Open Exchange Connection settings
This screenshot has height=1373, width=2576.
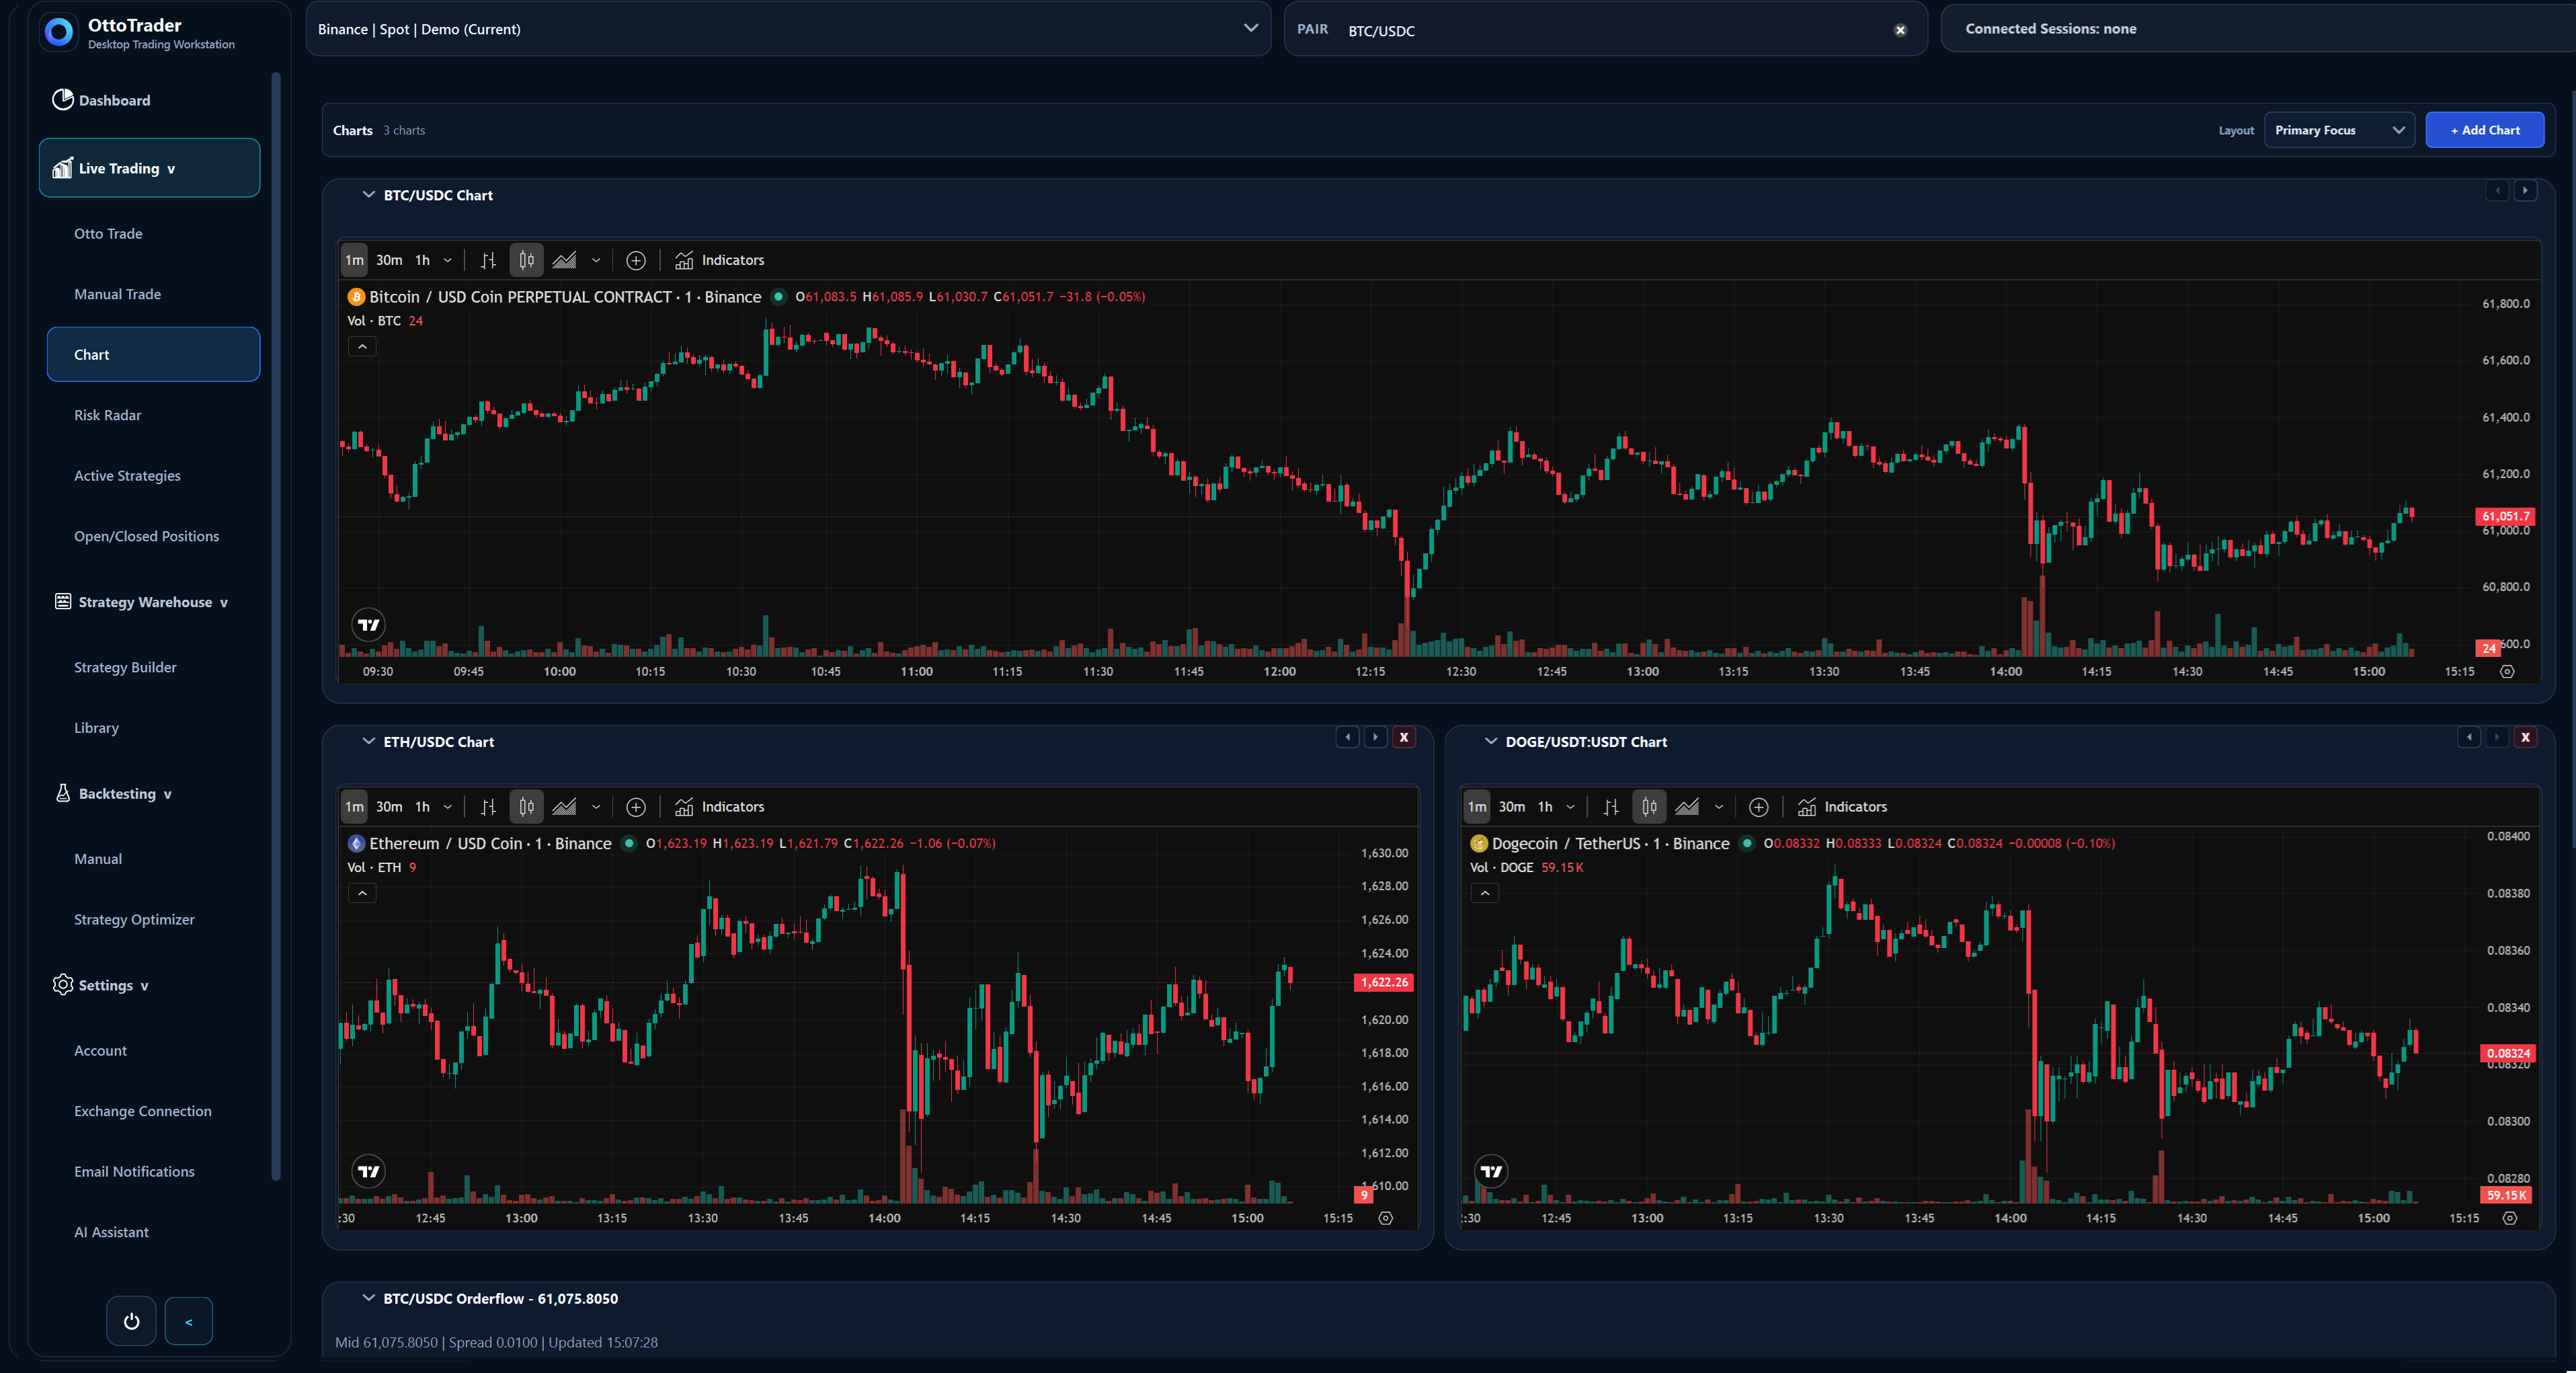[143, 1111]
